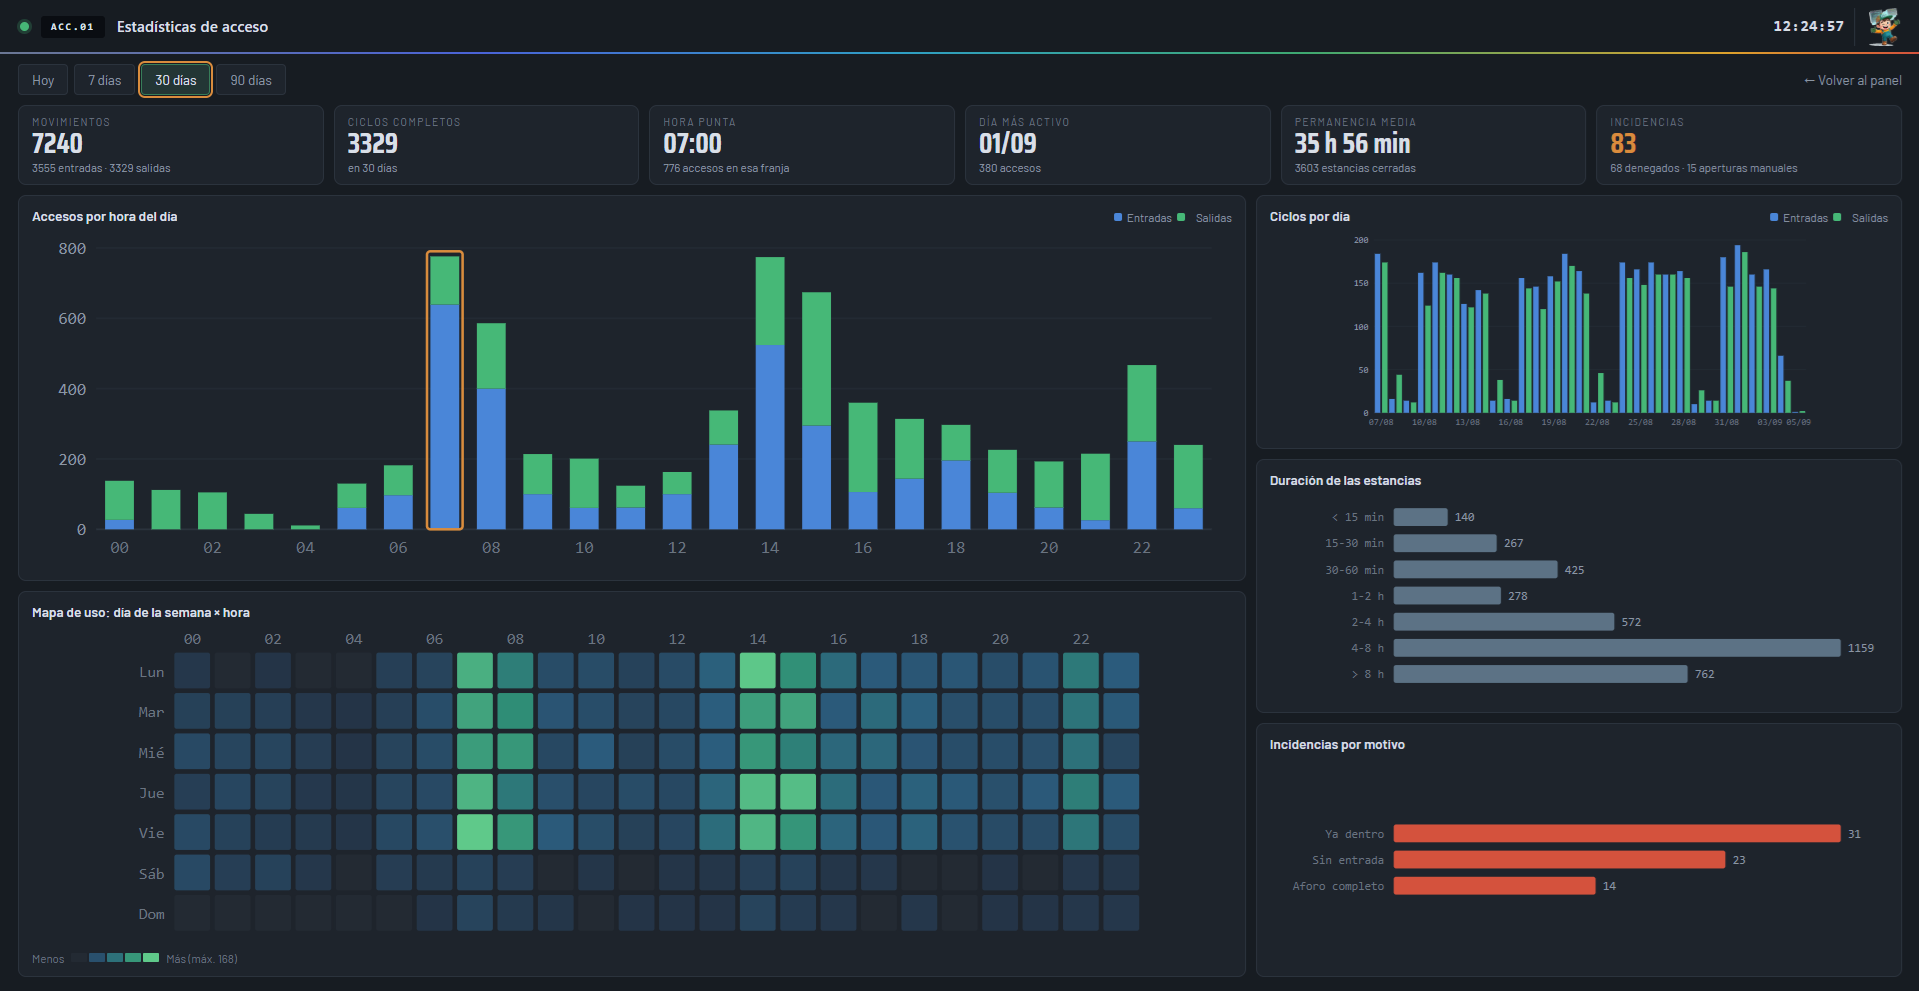Click the 68 denegados · 15 aperturas manuales text

pyautogui.click(x=1704, y=169)
